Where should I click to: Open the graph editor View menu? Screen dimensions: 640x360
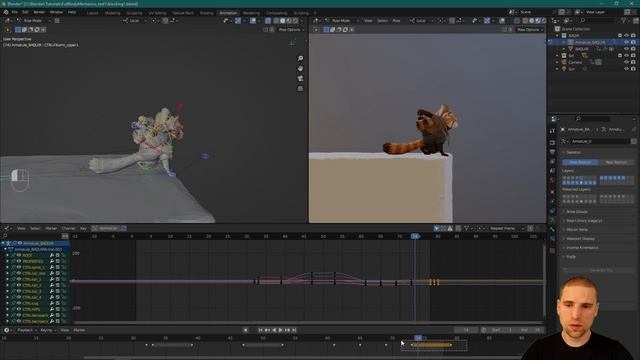click(x=21, y=229)
